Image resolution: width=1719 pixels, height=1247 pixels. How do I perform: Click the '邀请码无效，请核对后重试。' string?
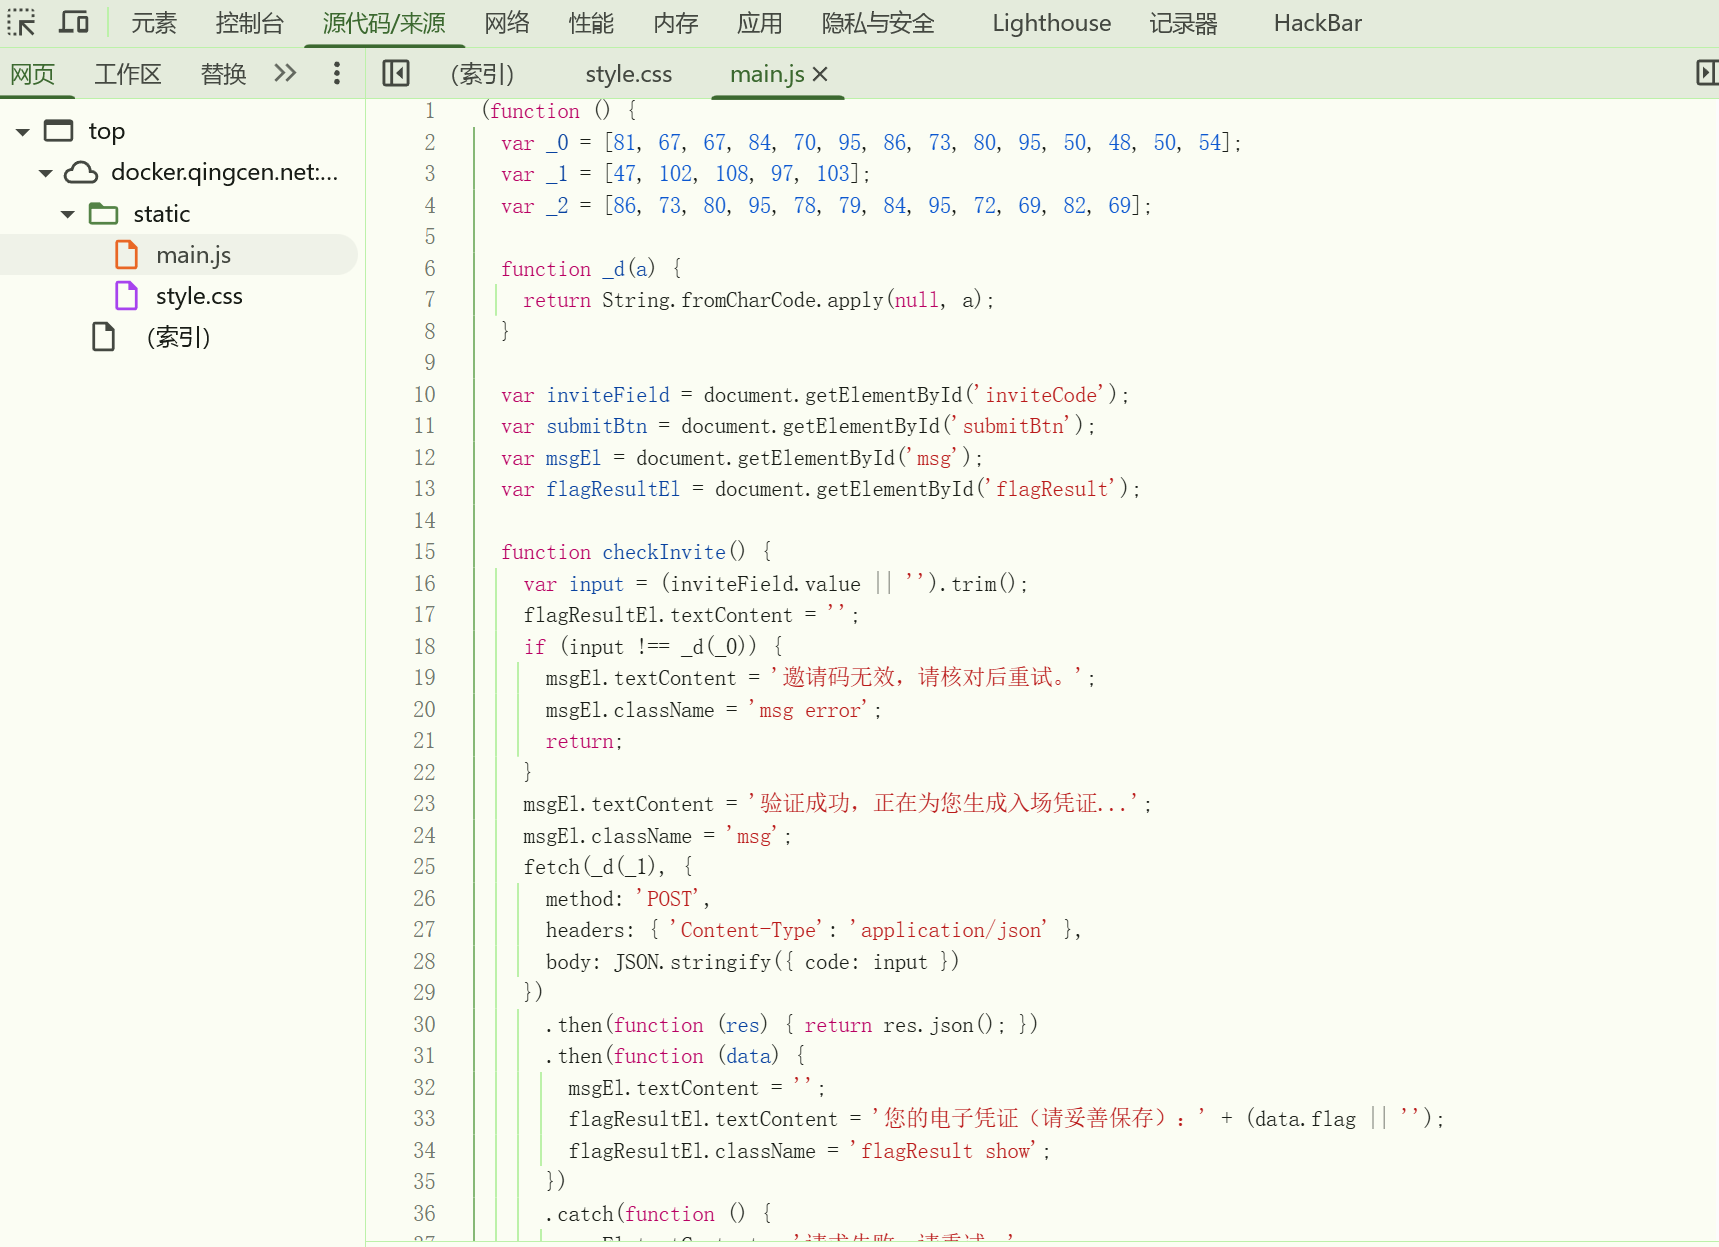coord(926,678)
